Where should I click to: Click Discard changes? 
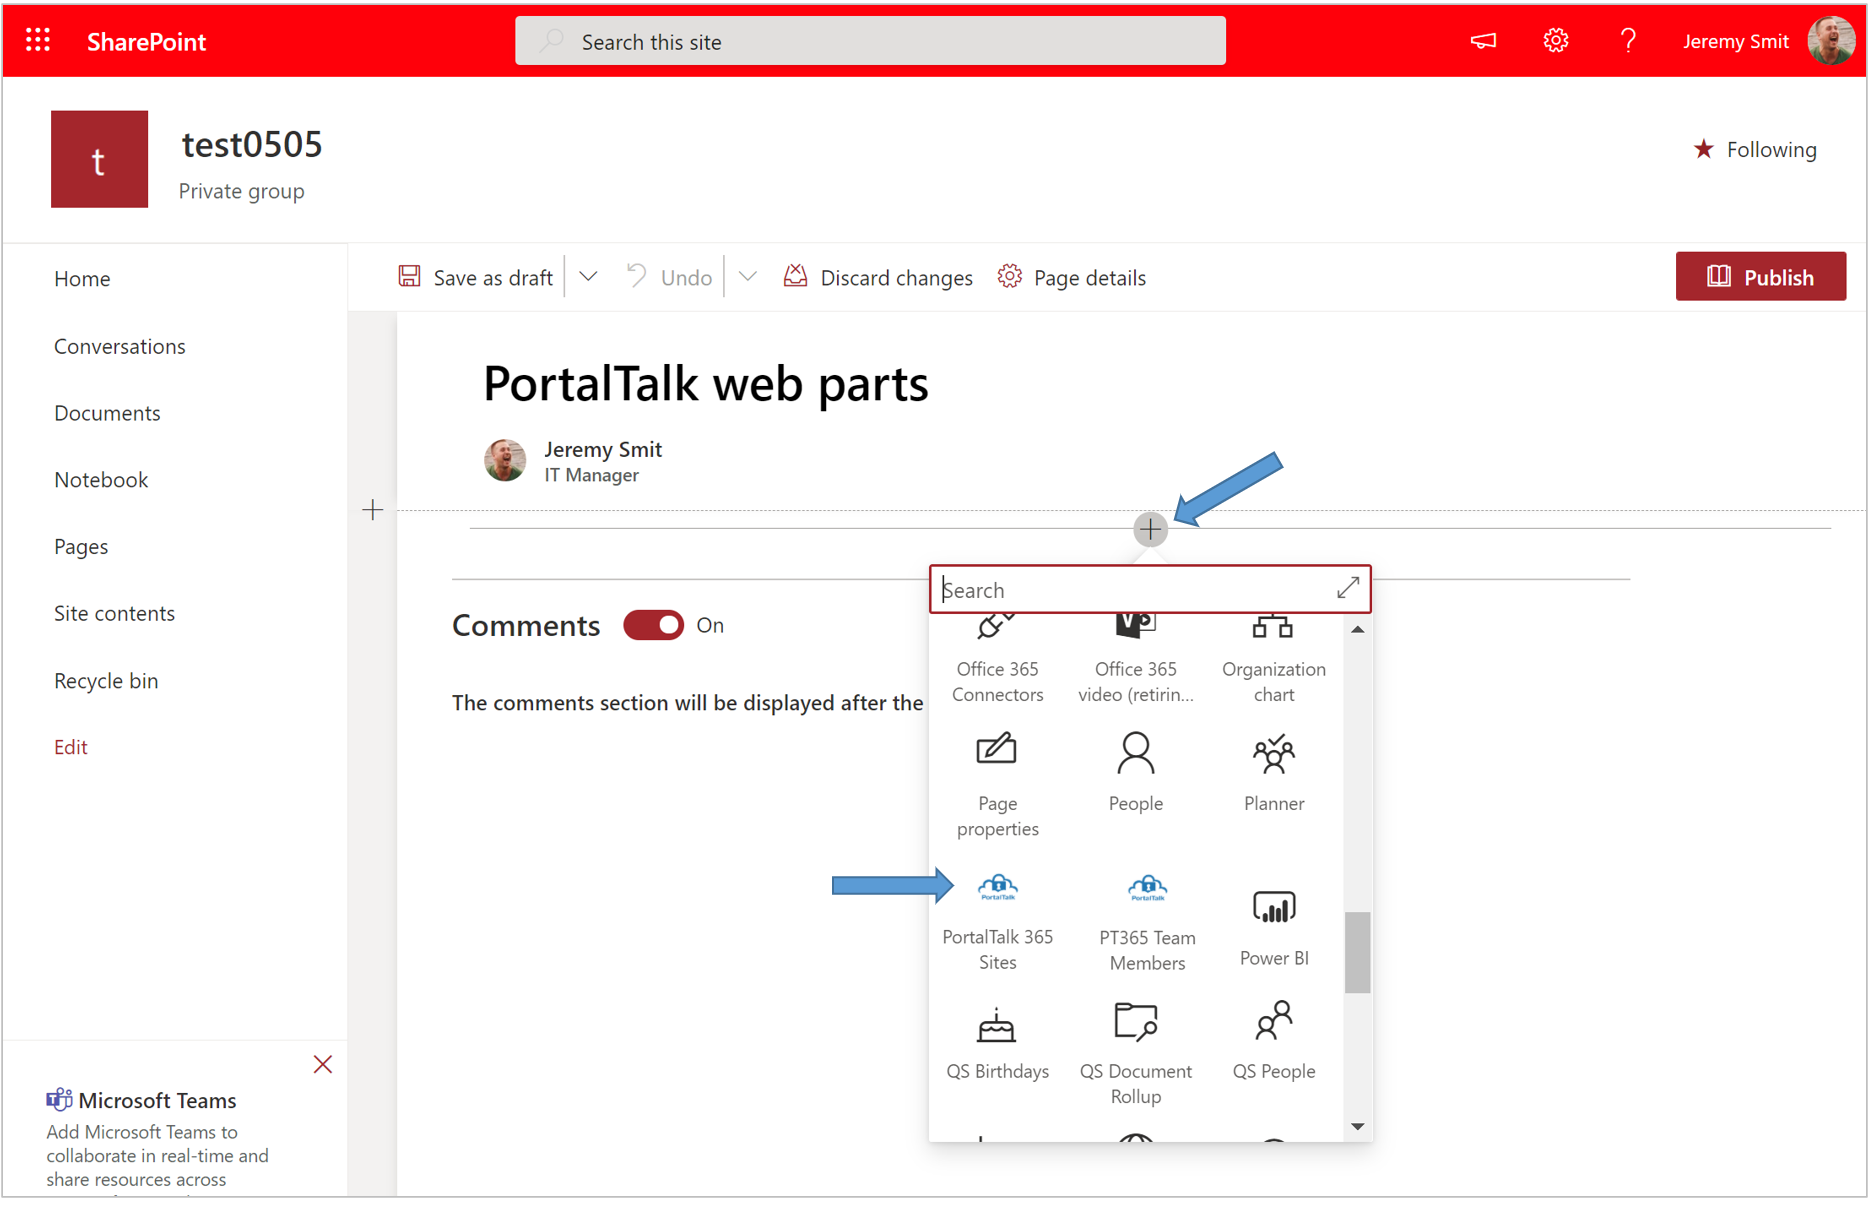877,277
